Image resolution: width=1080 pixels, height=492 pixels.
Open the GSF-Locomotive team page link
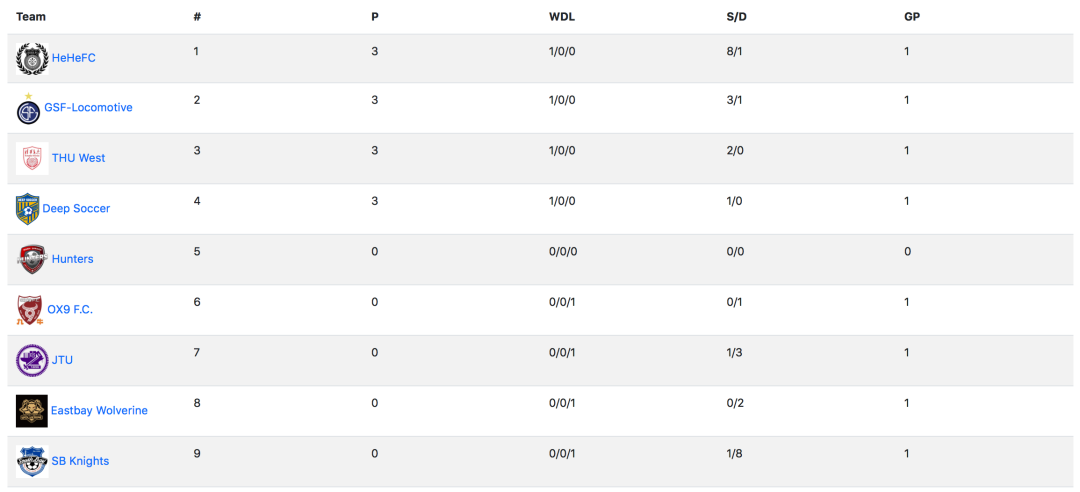(88, 107)
